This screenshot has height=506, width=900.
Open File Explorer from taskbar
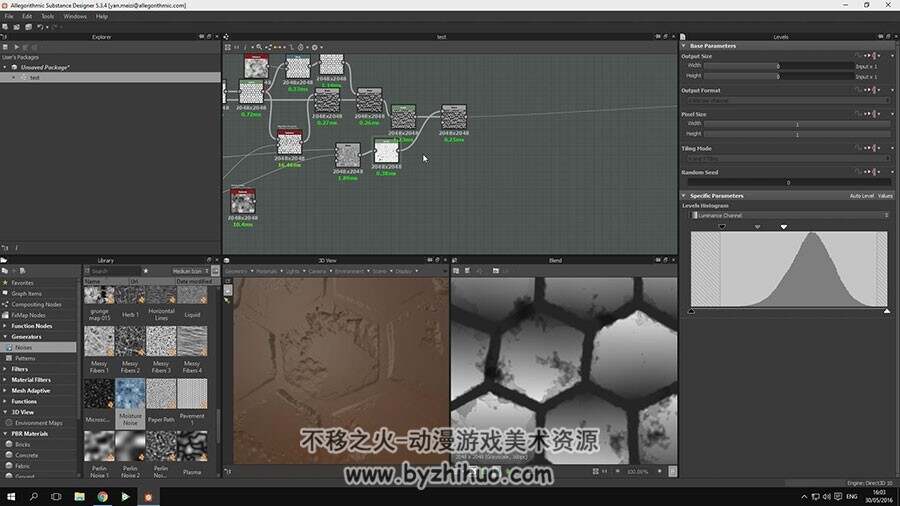pyautogui.click(x=79, y=497)
